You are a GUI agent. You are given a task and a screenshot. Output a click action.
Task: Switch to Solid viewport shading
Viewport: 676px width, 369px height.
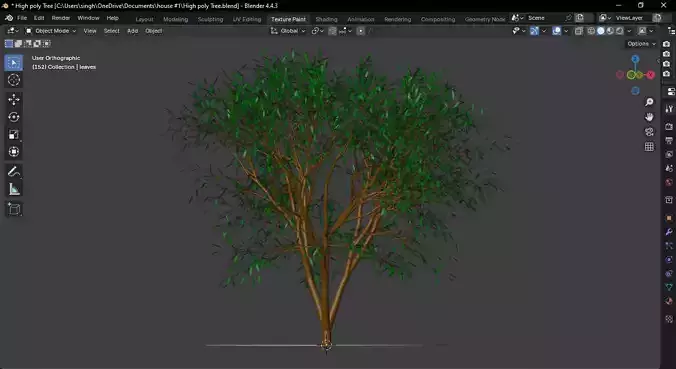(601, 31)
